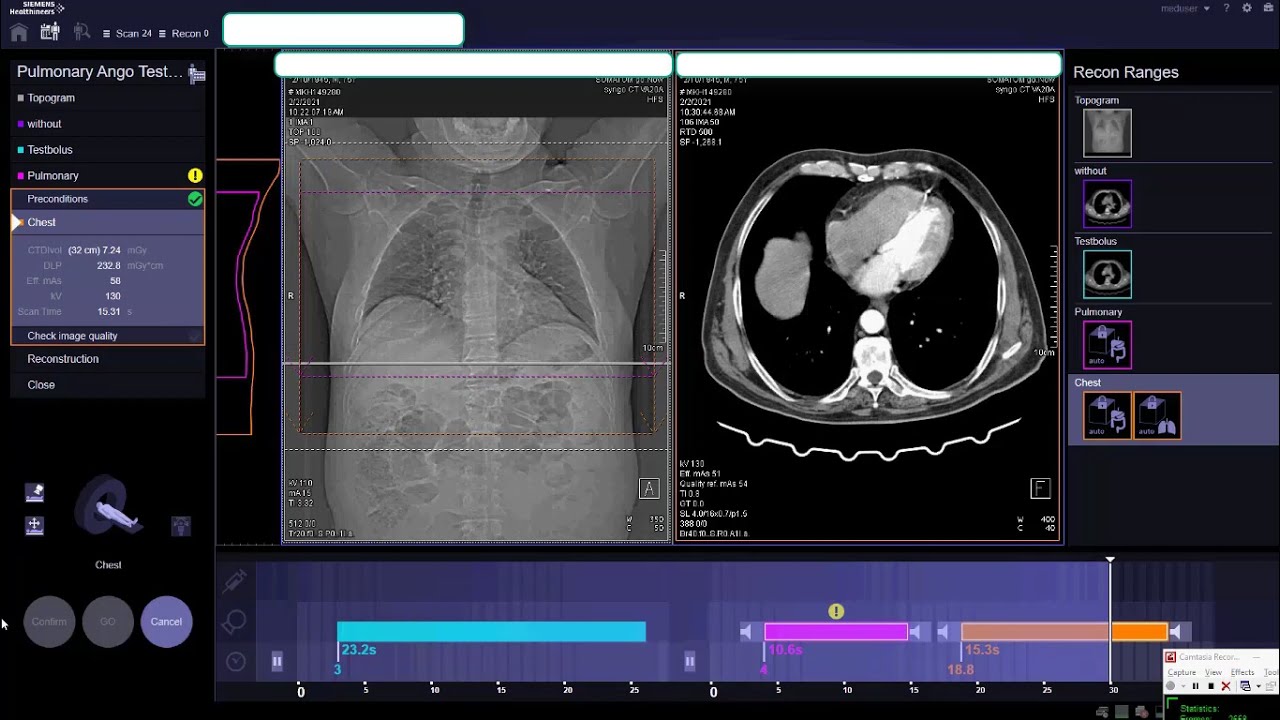Open the help question mark icon
This screenshot has height=720, width=1280.
(x=1226, y=8)
